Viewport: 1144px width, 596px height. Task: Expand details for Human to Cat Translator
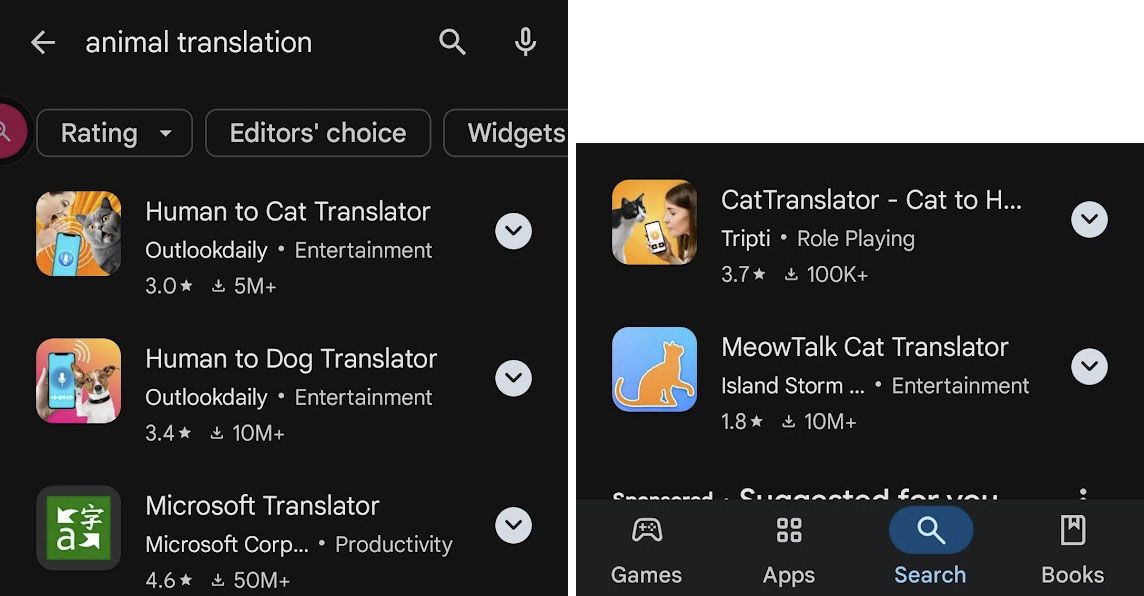point(513,231)
